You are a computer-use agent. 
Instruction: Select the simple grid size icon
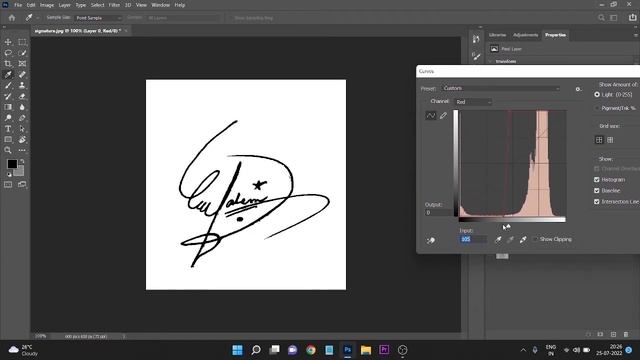(x=599, y=140)
